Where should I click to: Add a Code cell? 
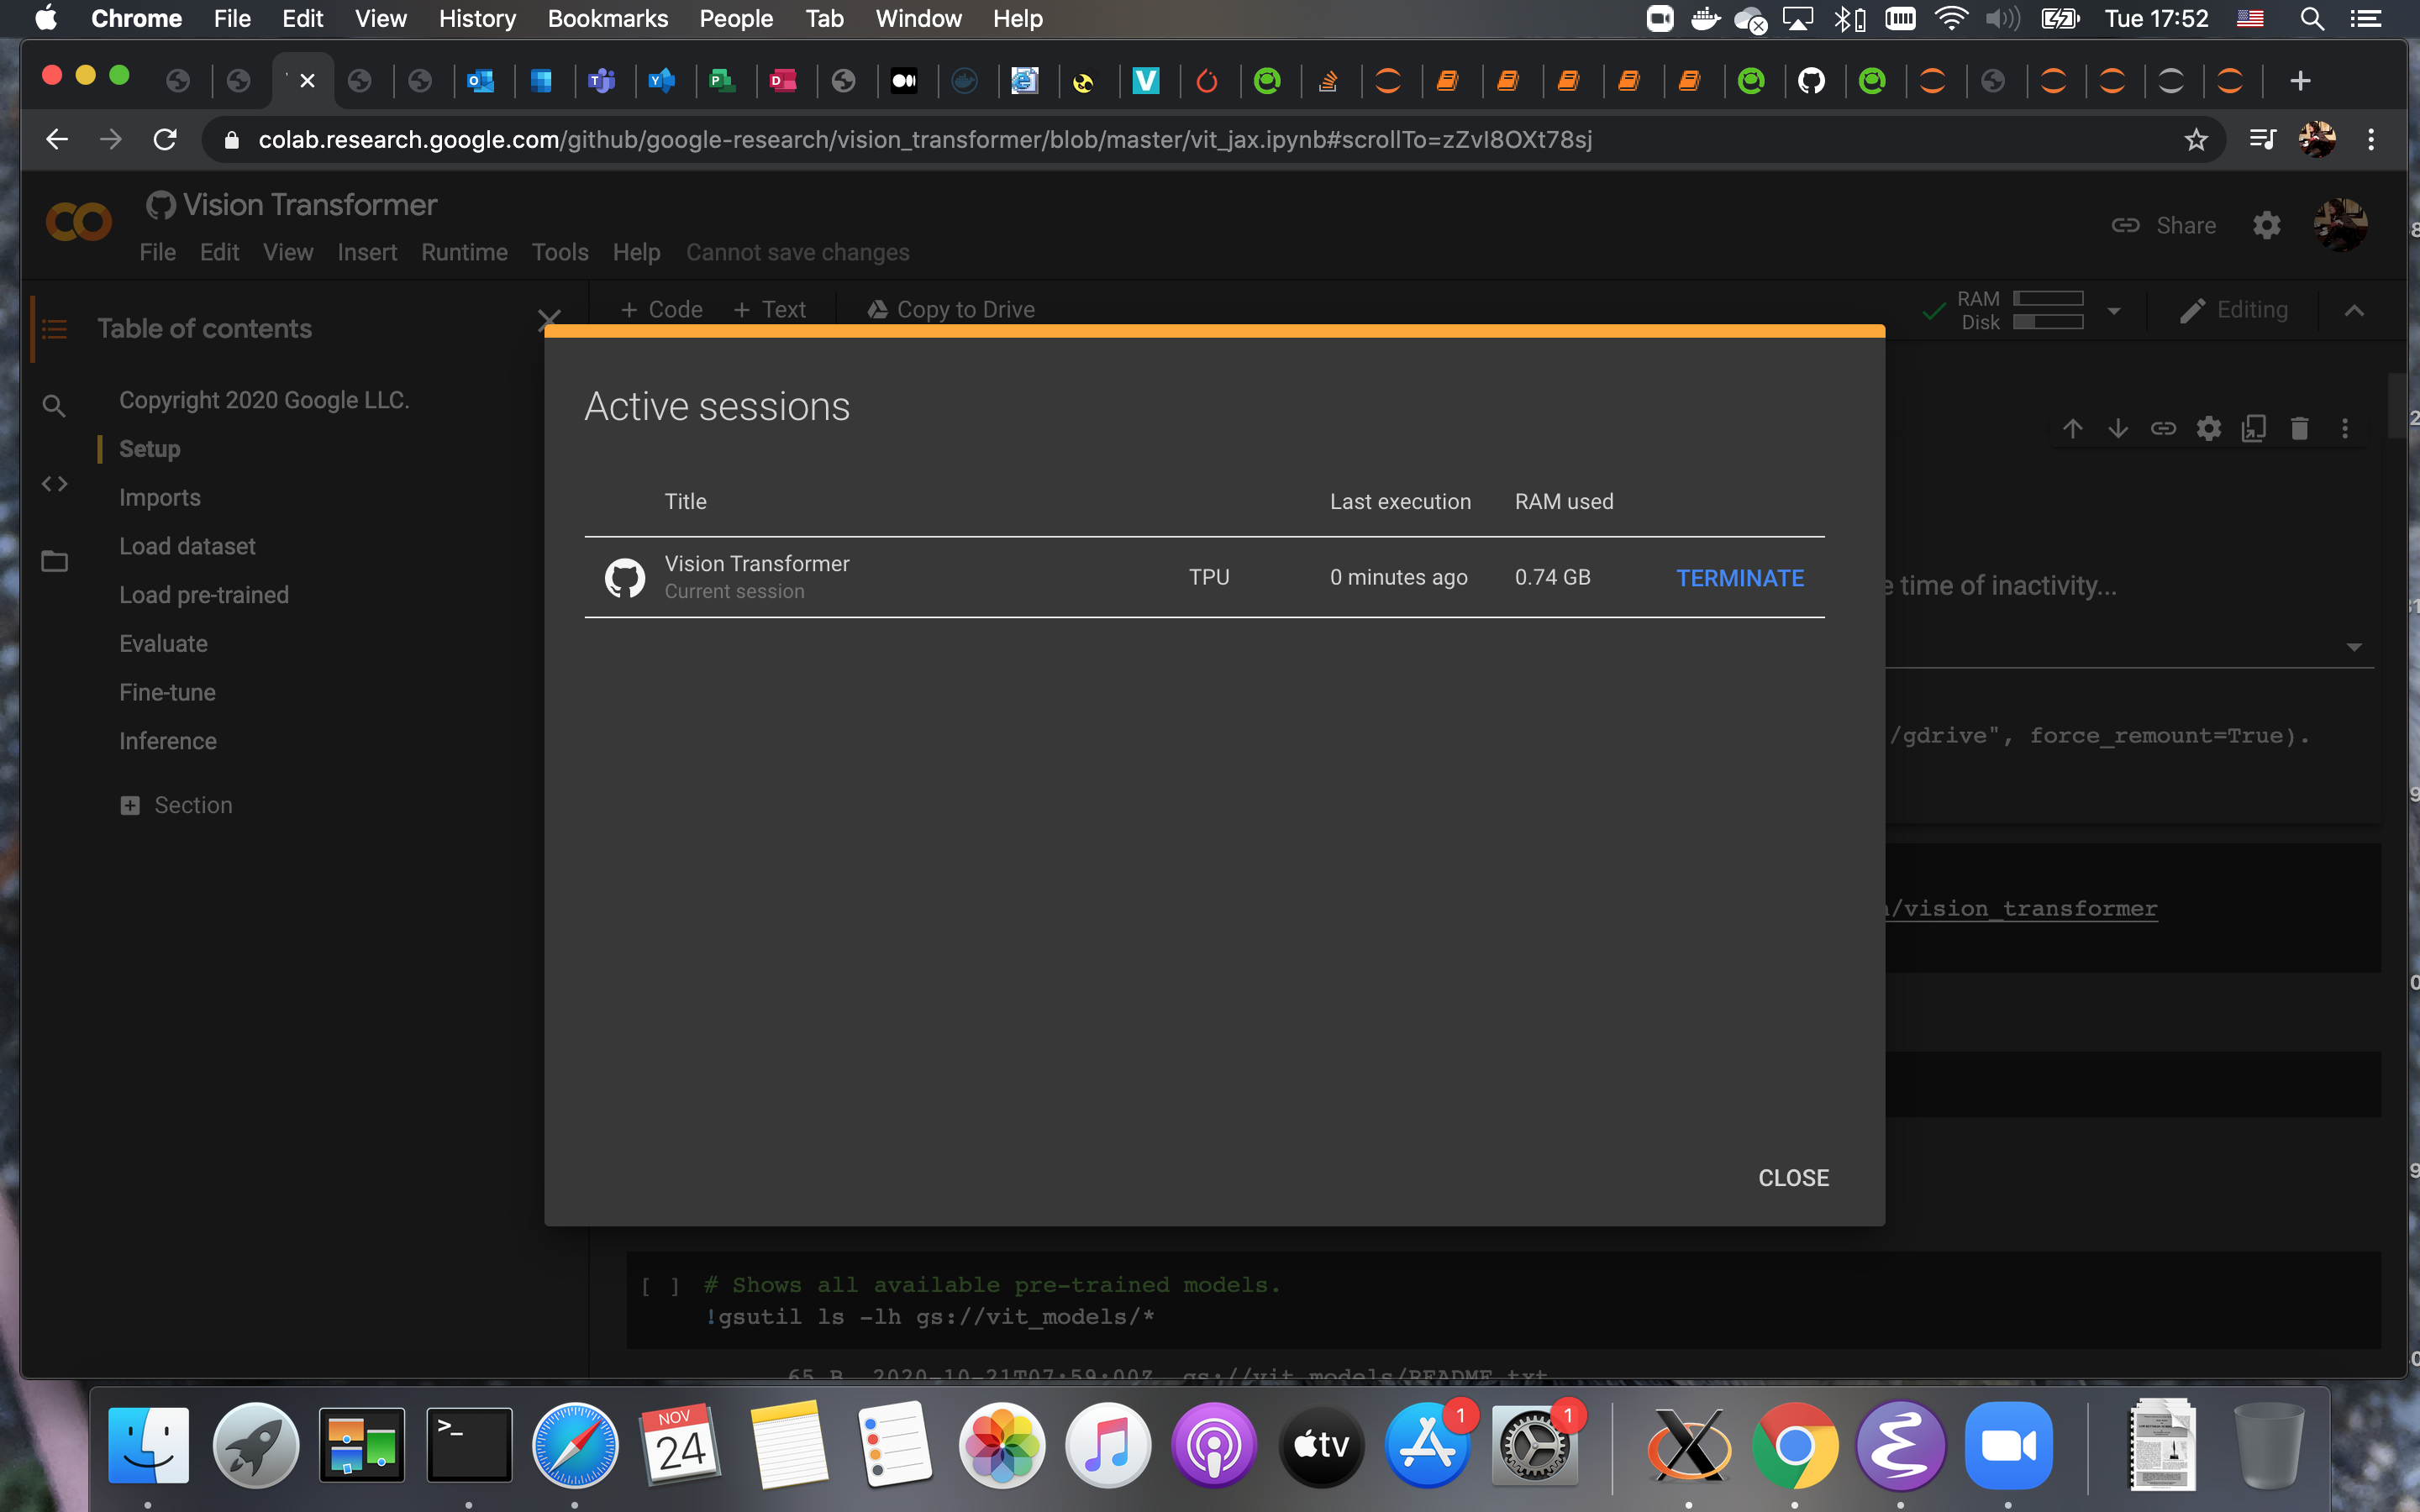[x=661, y=310]
